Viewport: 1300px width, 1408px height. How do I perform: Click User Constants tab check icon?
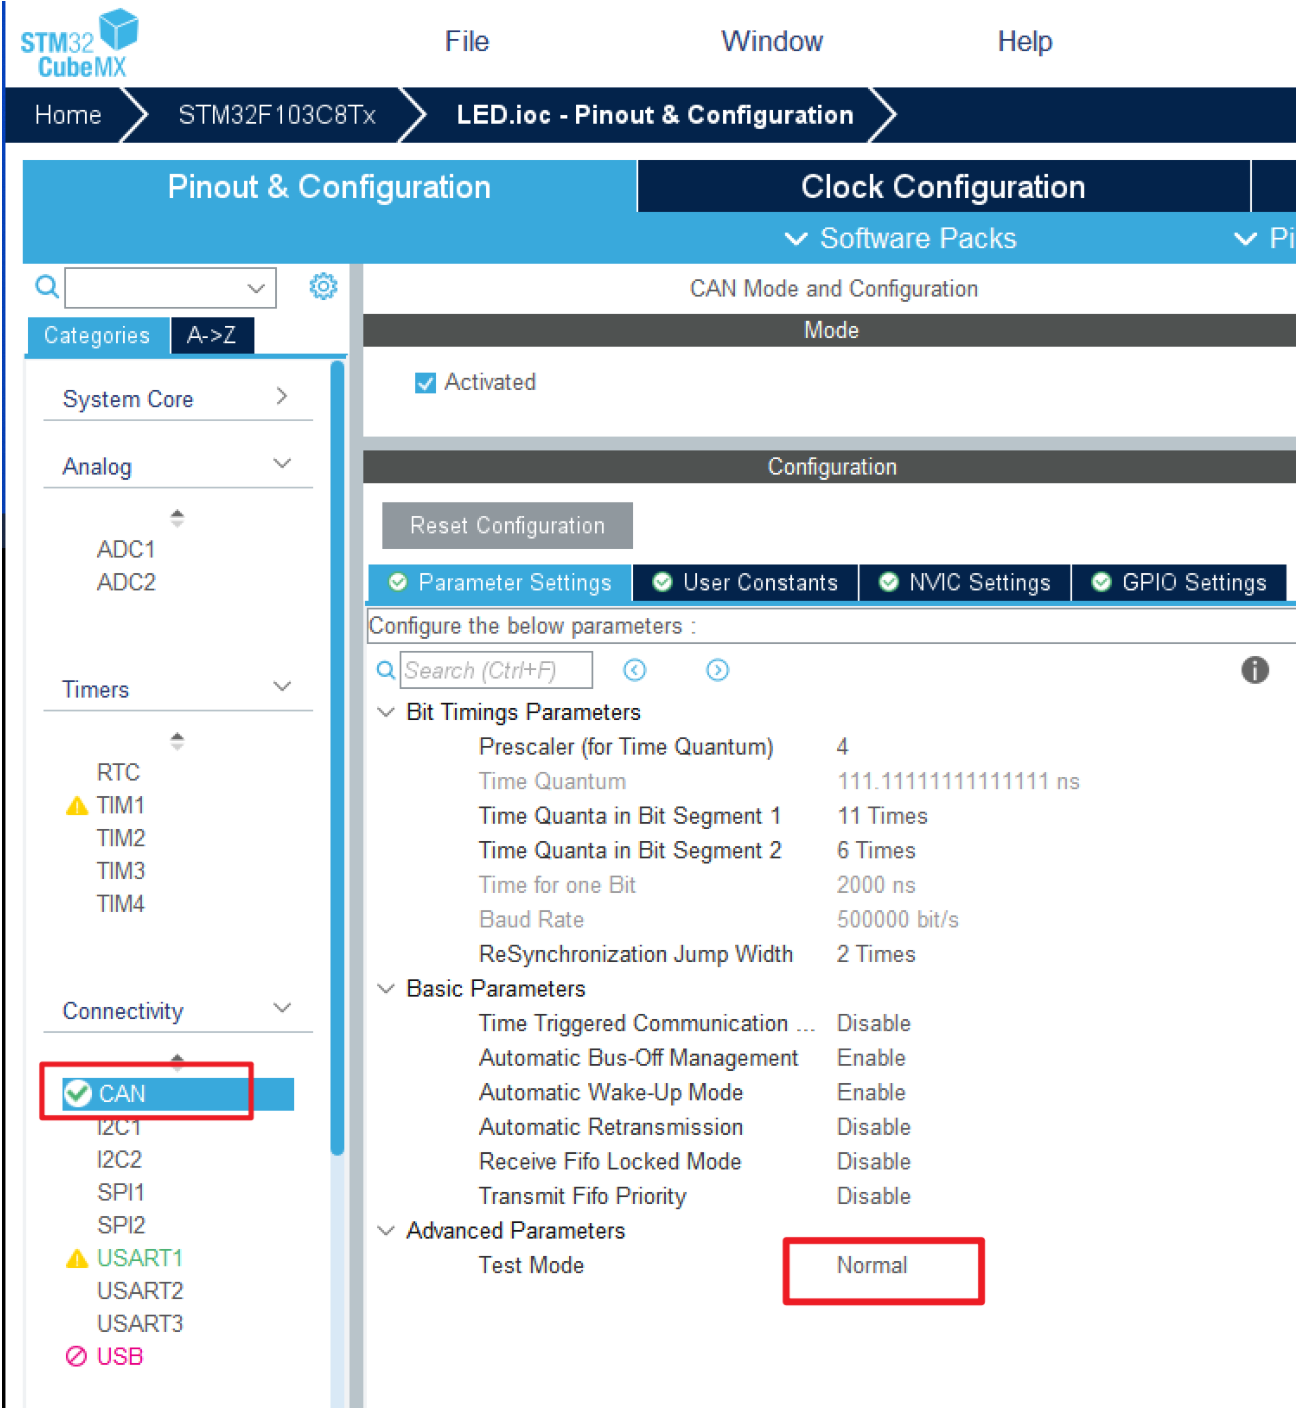coord(662,582)
